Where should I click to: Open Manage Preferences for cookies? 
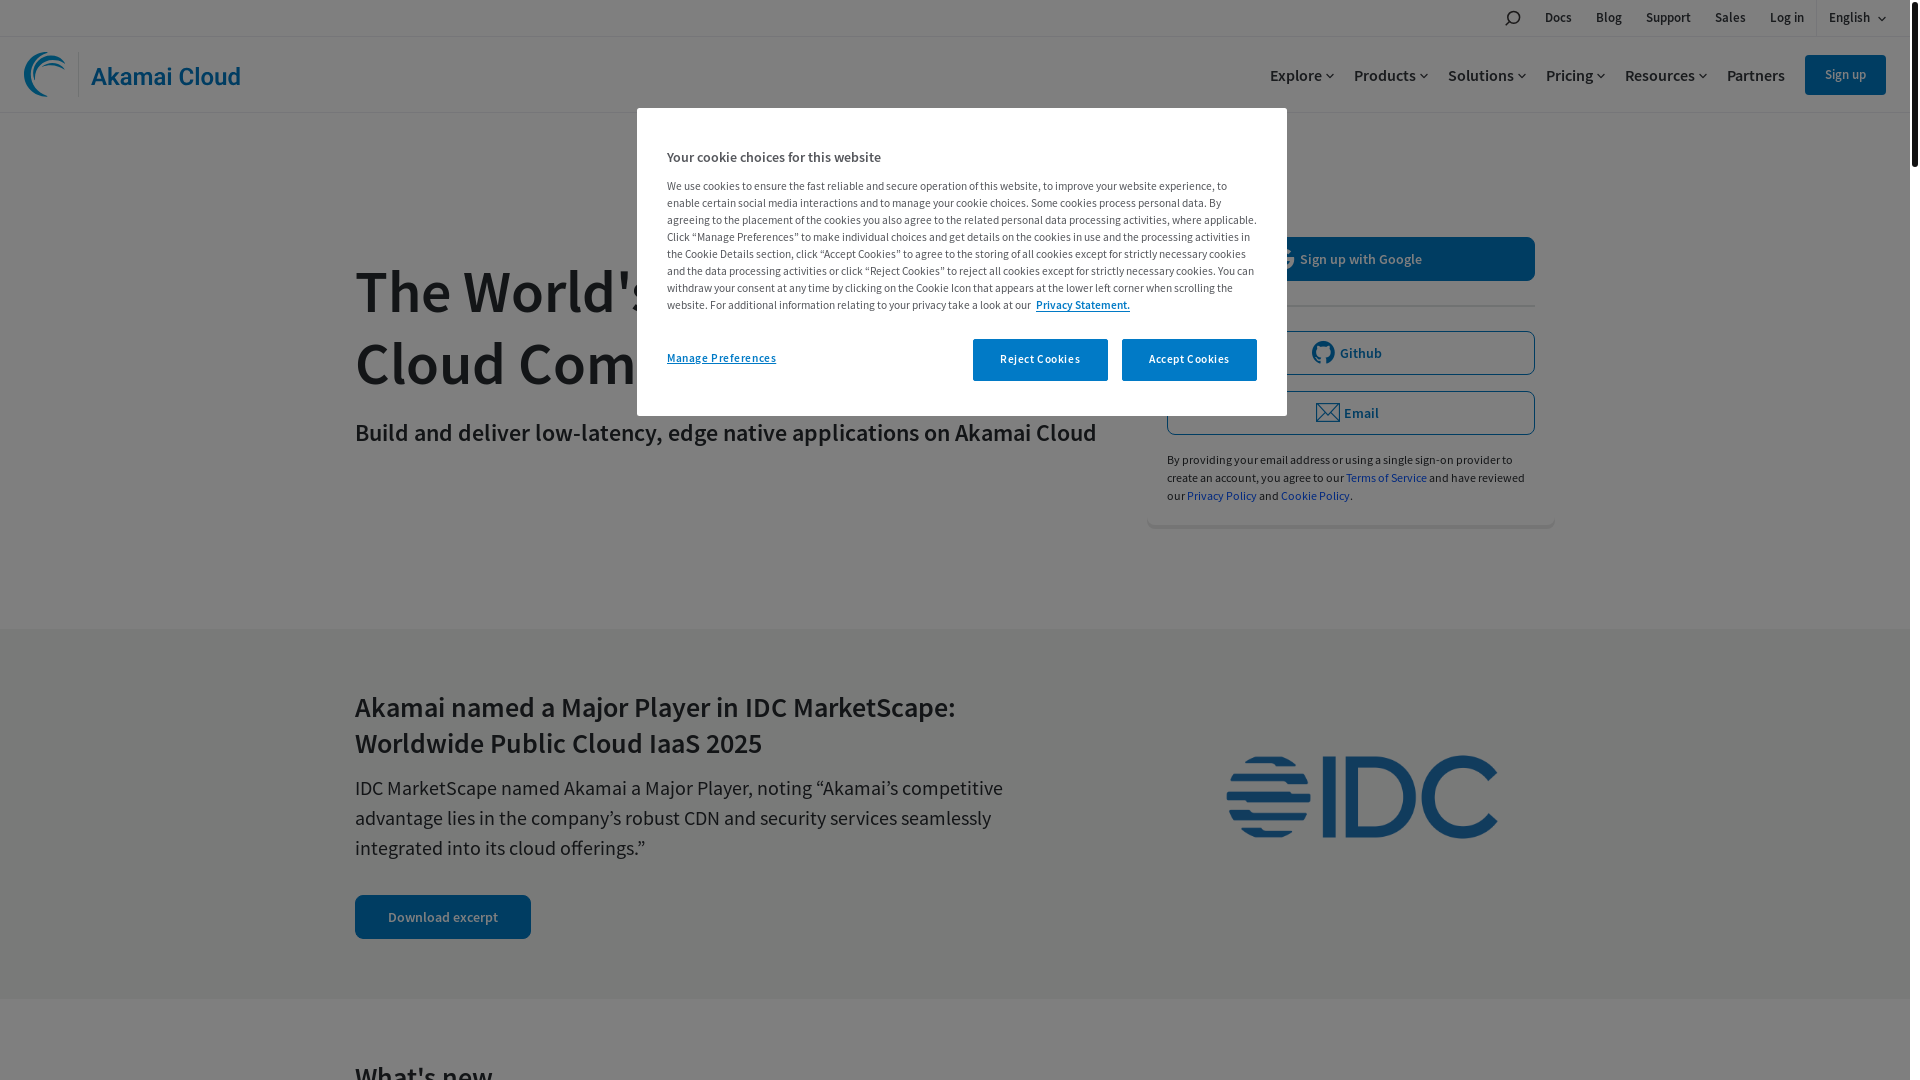pos(721,358)
